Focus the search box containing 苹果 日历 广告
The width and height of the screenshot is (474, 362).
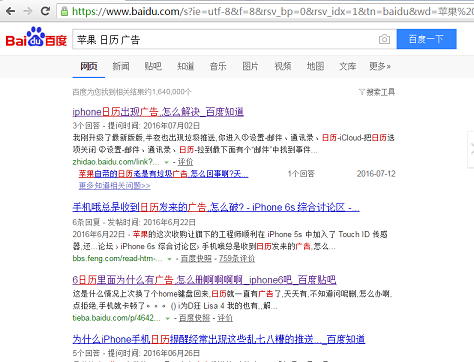[x=225, y=39]
